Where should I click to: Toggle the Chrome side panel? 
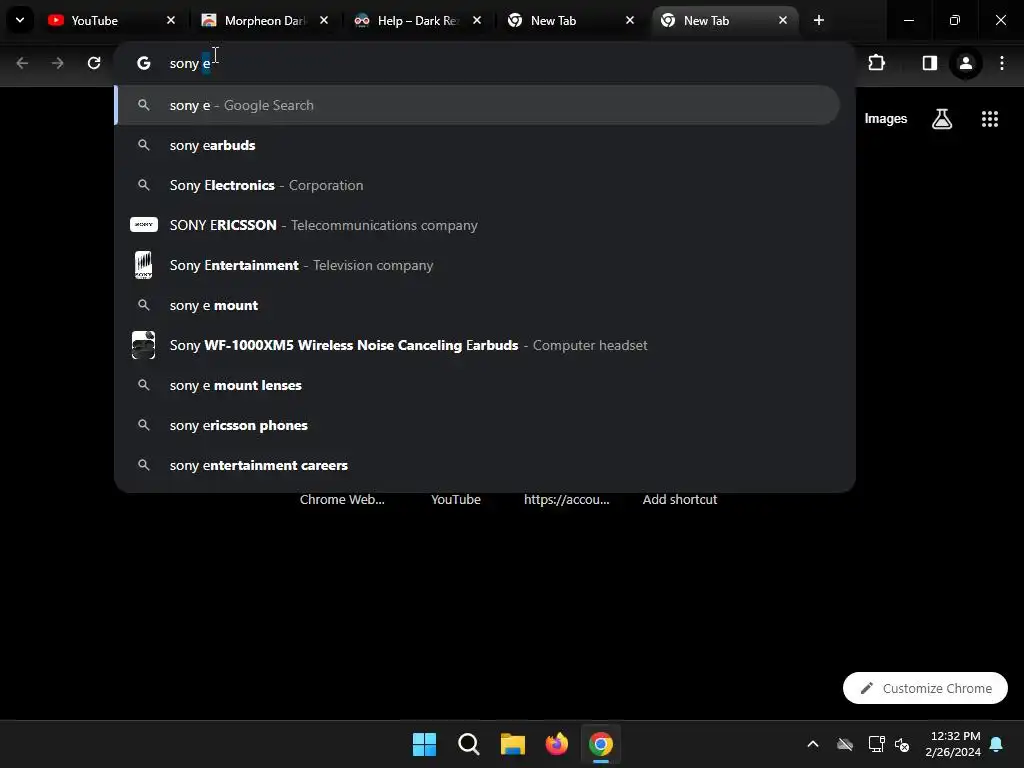pos(929,63)
